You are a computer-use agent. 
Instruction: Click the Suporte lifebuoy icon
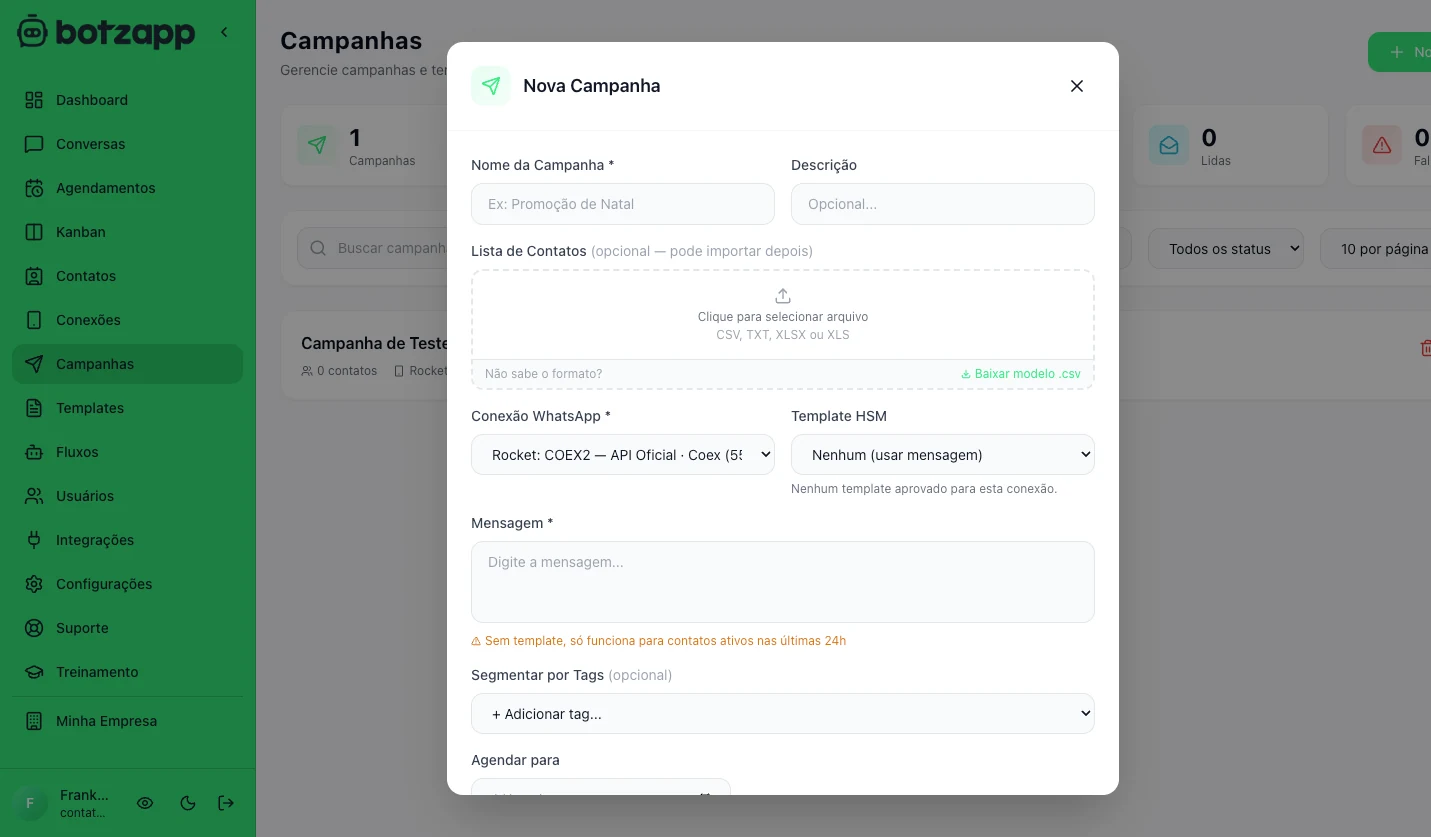34,628
